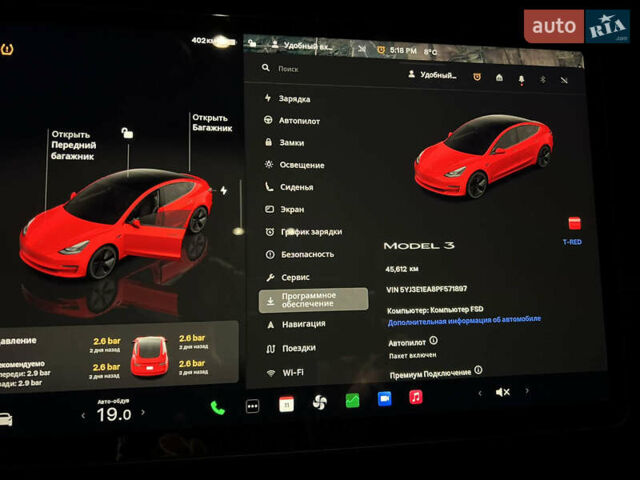Image resolution: width=640 pixels, height=480 pixels.
Task: Tap the Bluetooth icon in settings header
Action: click(543, 78)
